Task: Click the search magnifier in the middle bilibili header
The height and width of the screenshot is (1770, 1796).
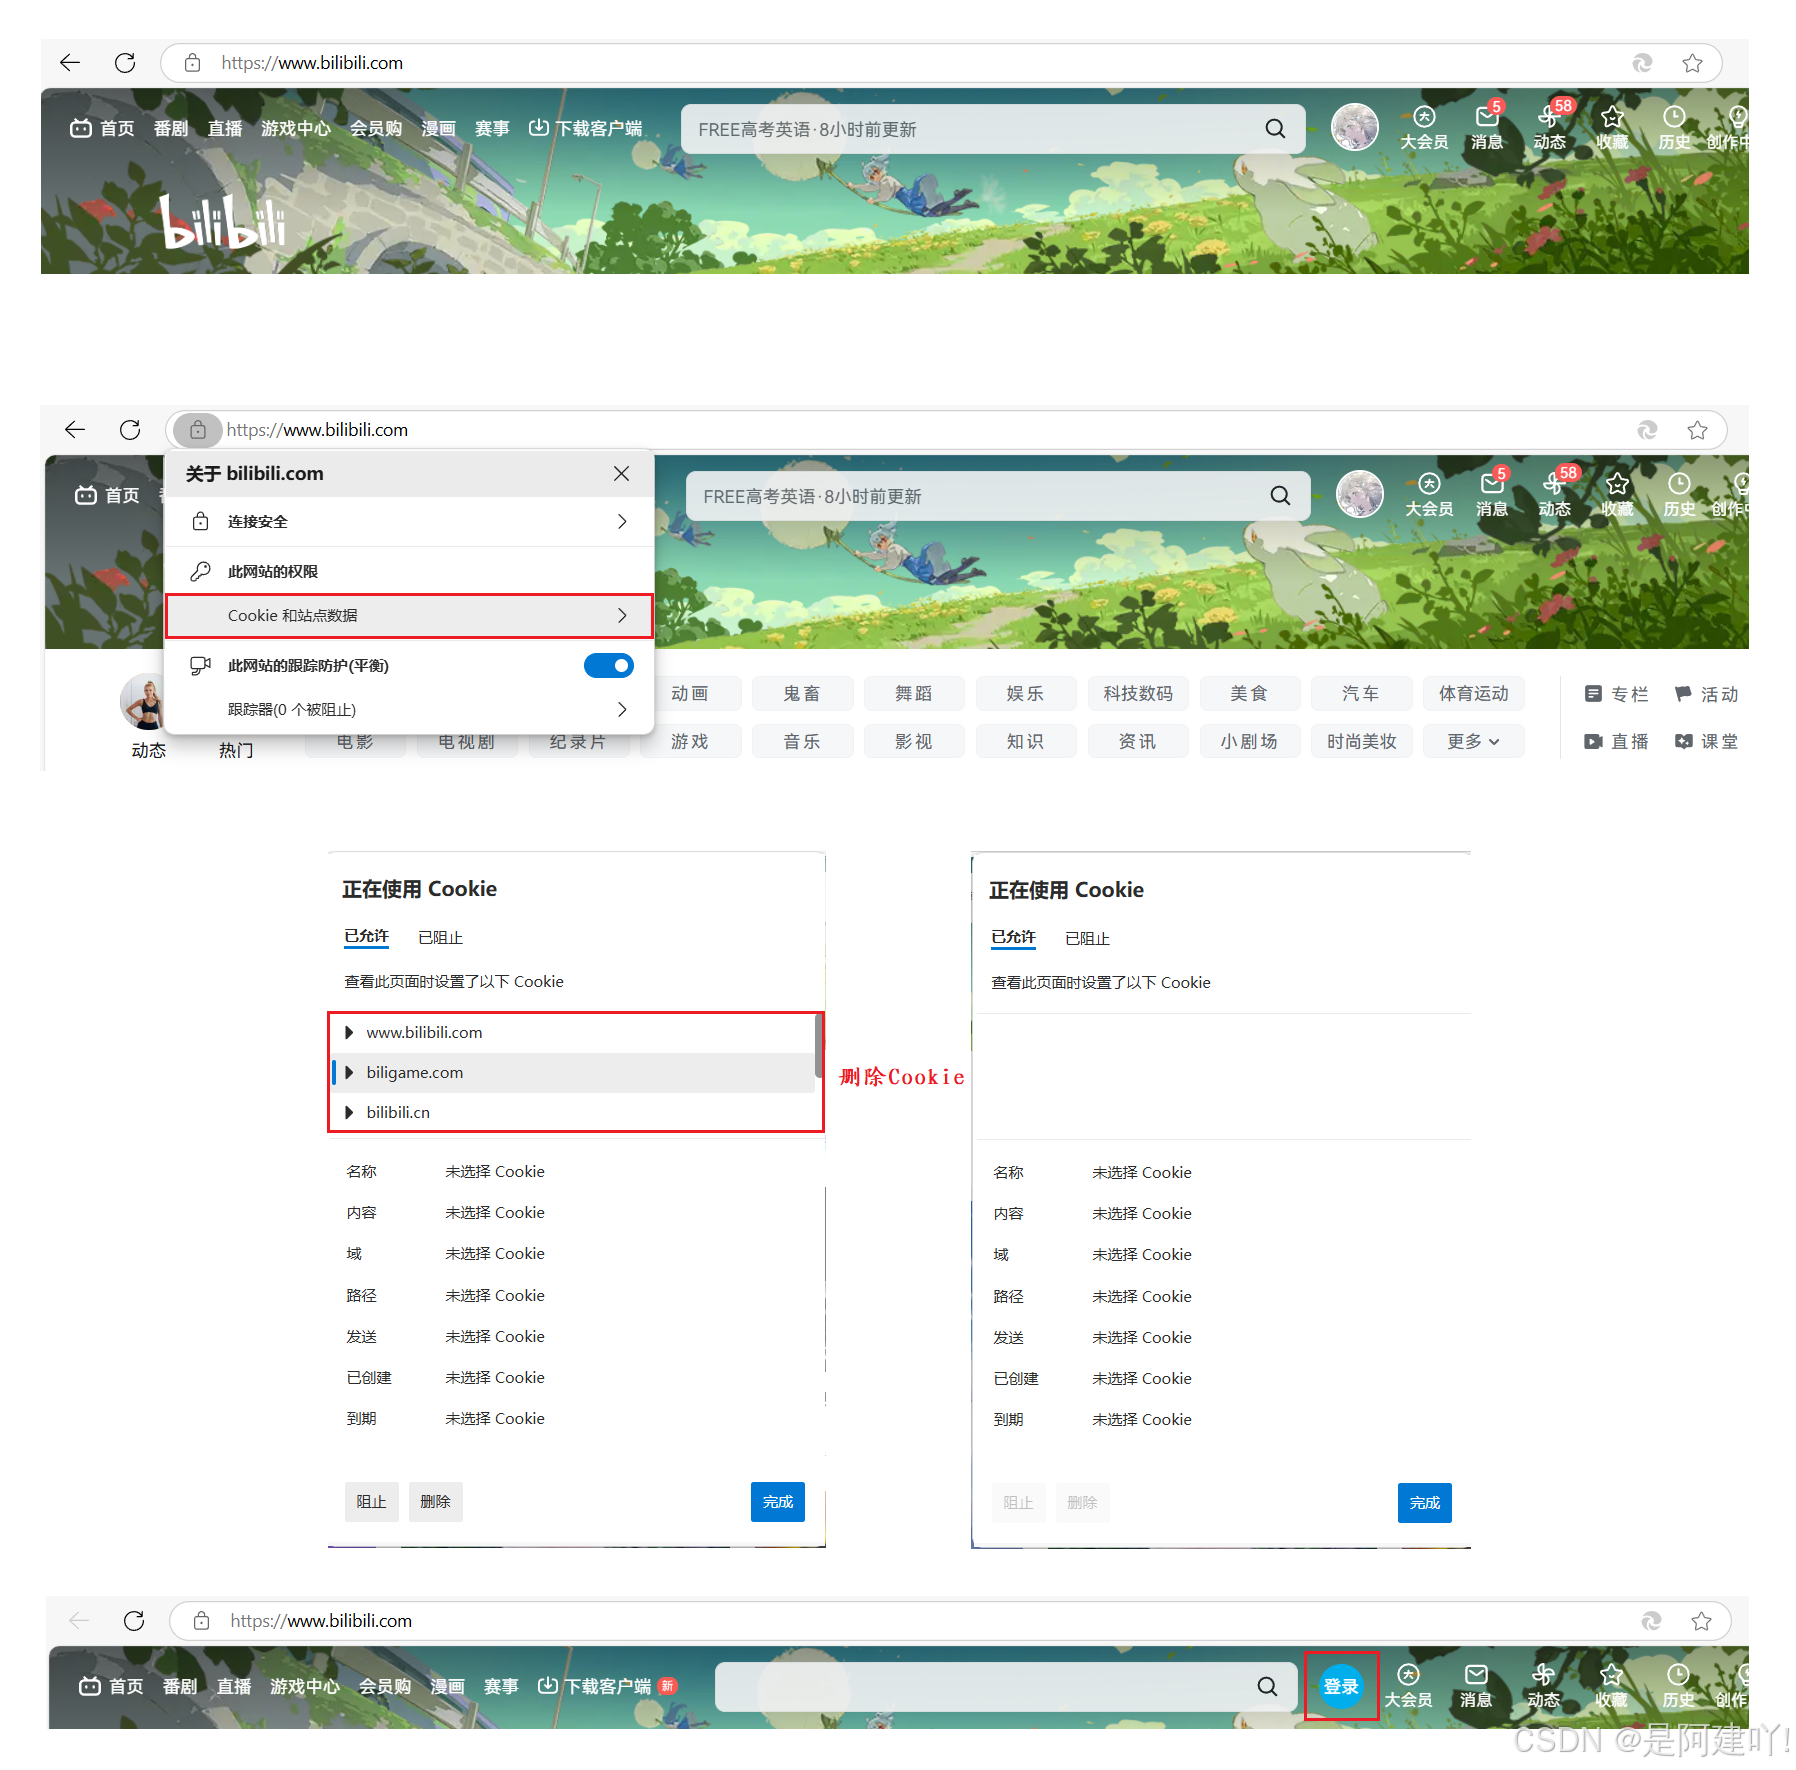Action: click(x=1280, y=496)
